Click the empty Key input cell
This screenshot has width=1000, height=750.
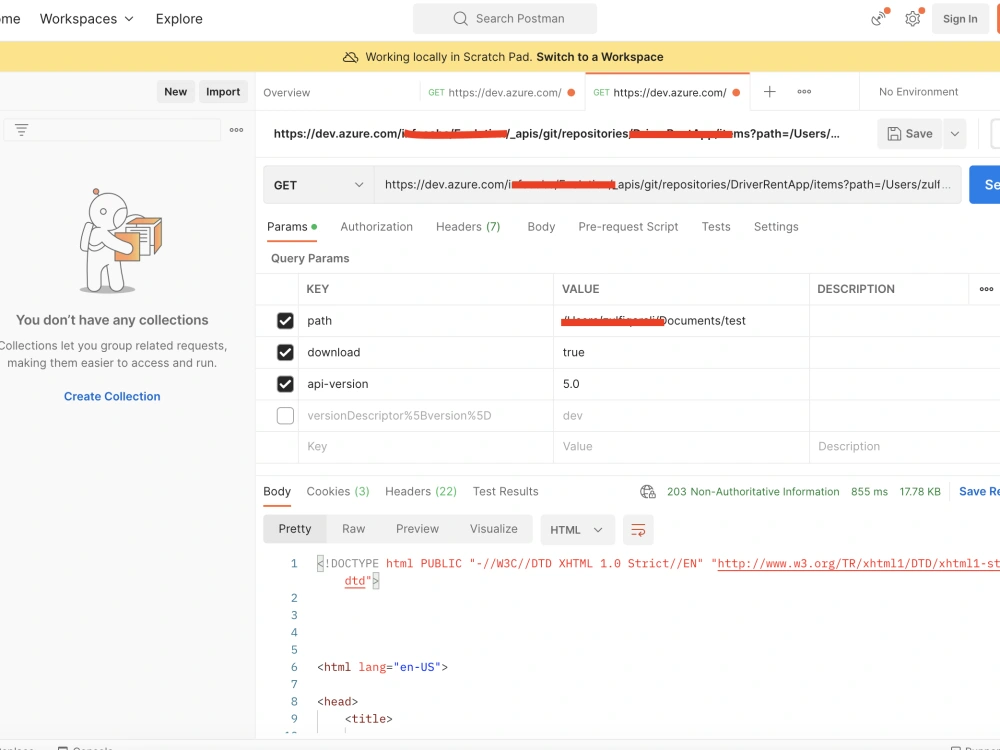coord(425,447)
